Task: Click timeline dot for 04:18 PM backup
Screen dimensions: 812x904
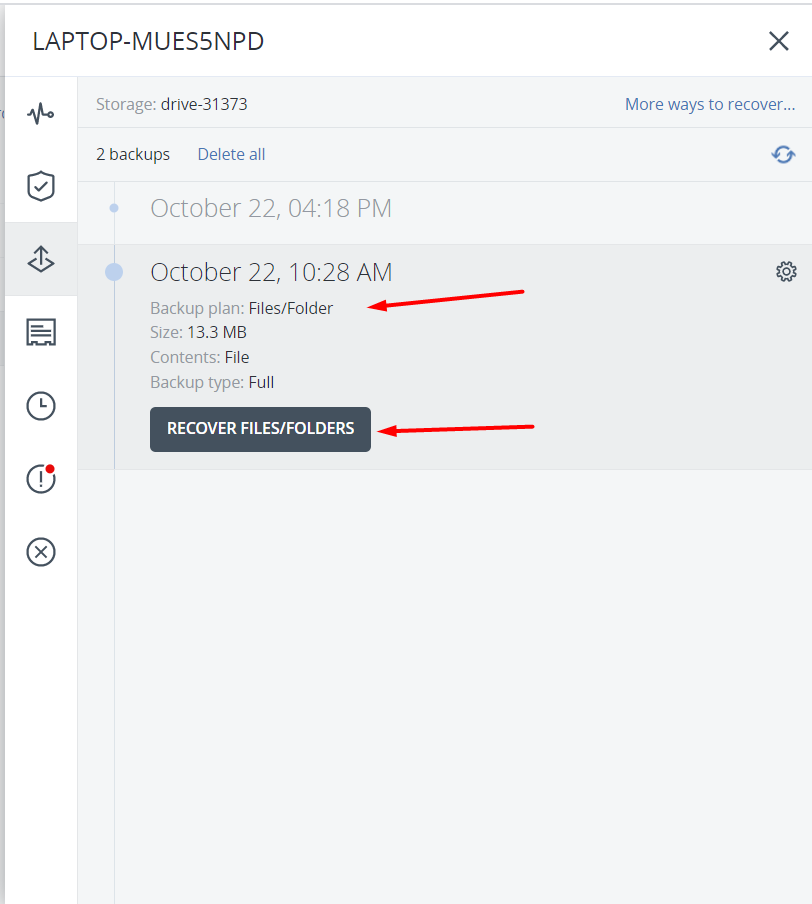Action: (114, 208)
